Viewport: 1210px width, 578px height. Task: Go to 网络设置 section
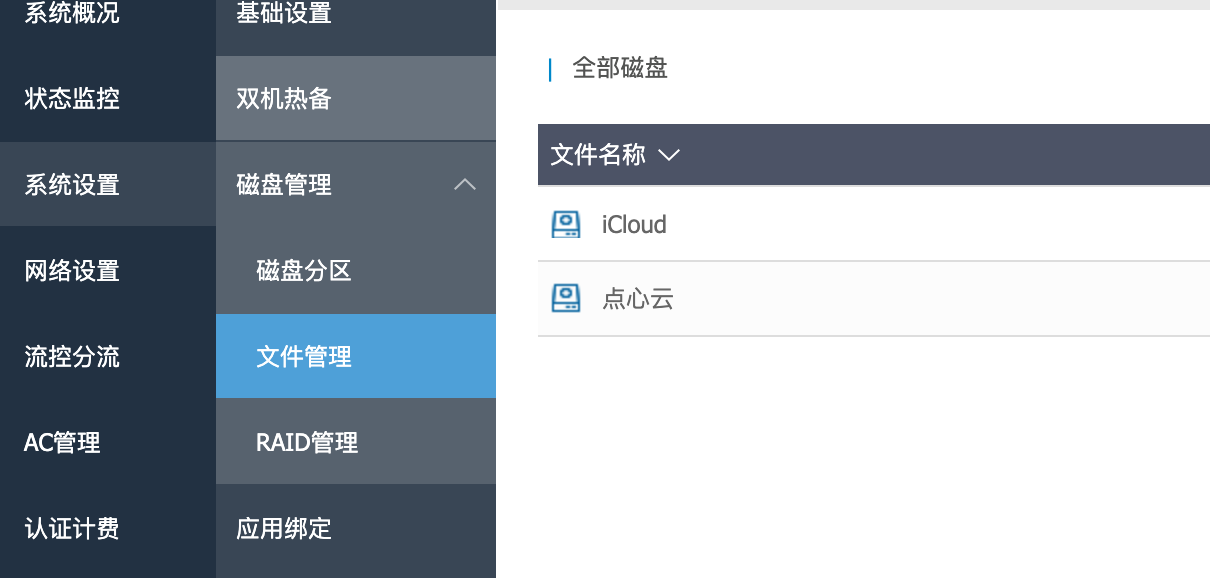point(72,271)
